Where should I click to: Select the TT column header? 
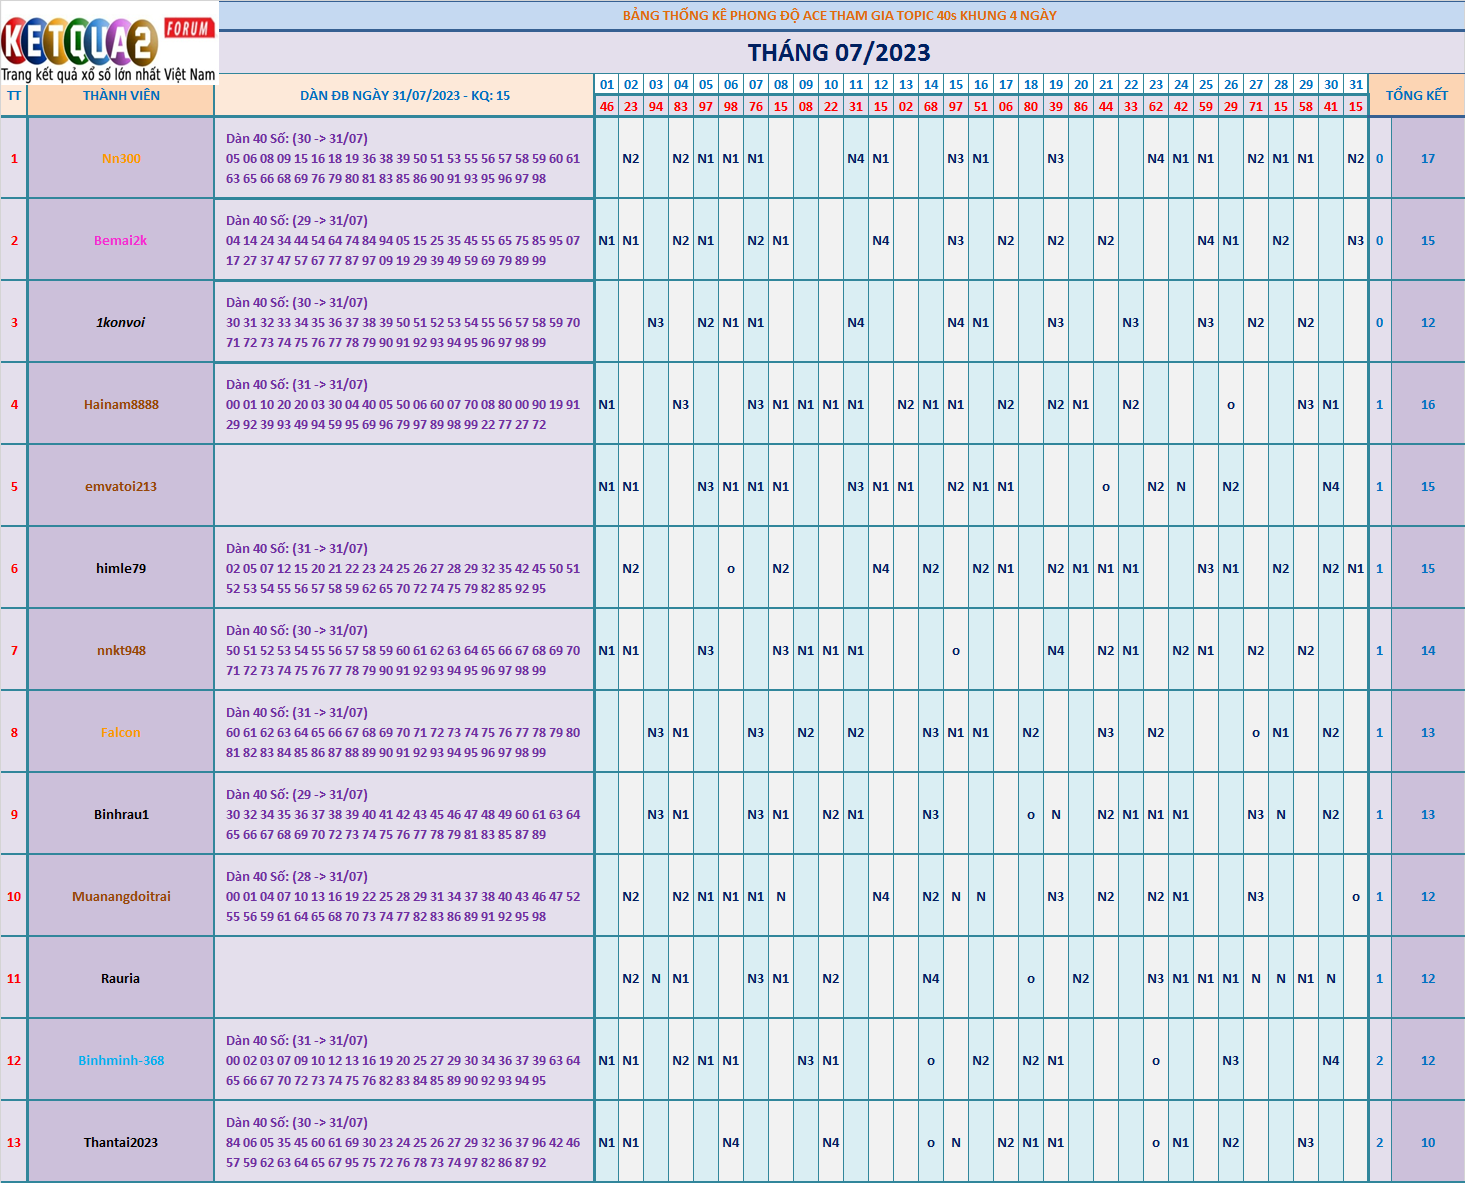14,96
